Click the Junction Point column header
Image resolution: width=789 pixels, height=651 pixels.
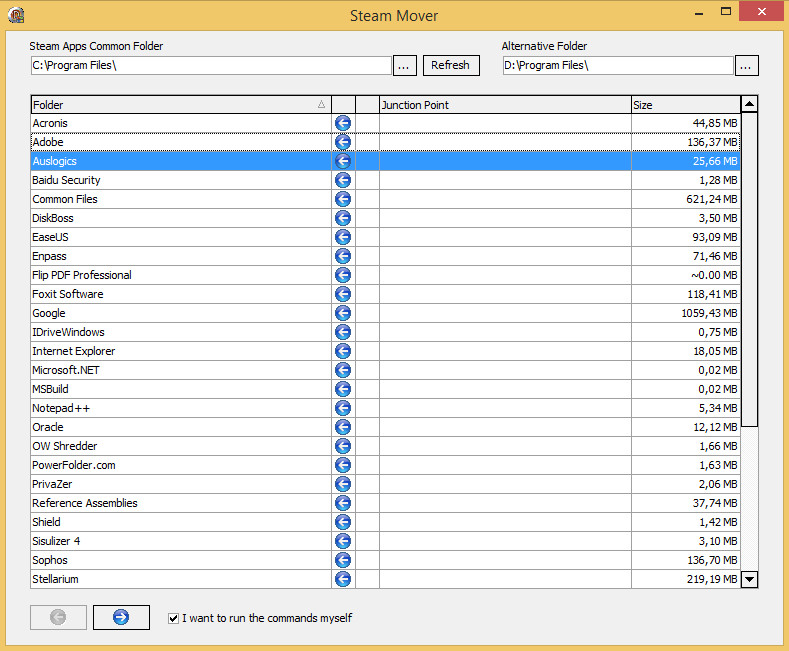[x=505, y=105]
